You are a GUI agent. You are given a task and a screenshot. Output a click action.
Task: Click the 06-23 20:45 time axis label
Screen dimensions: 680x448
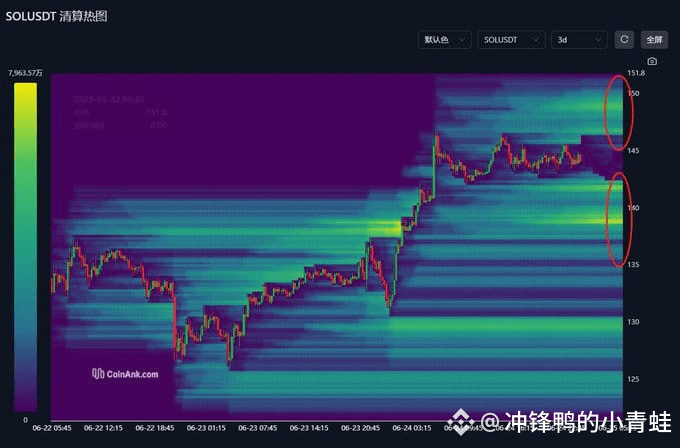click(360, 428)
